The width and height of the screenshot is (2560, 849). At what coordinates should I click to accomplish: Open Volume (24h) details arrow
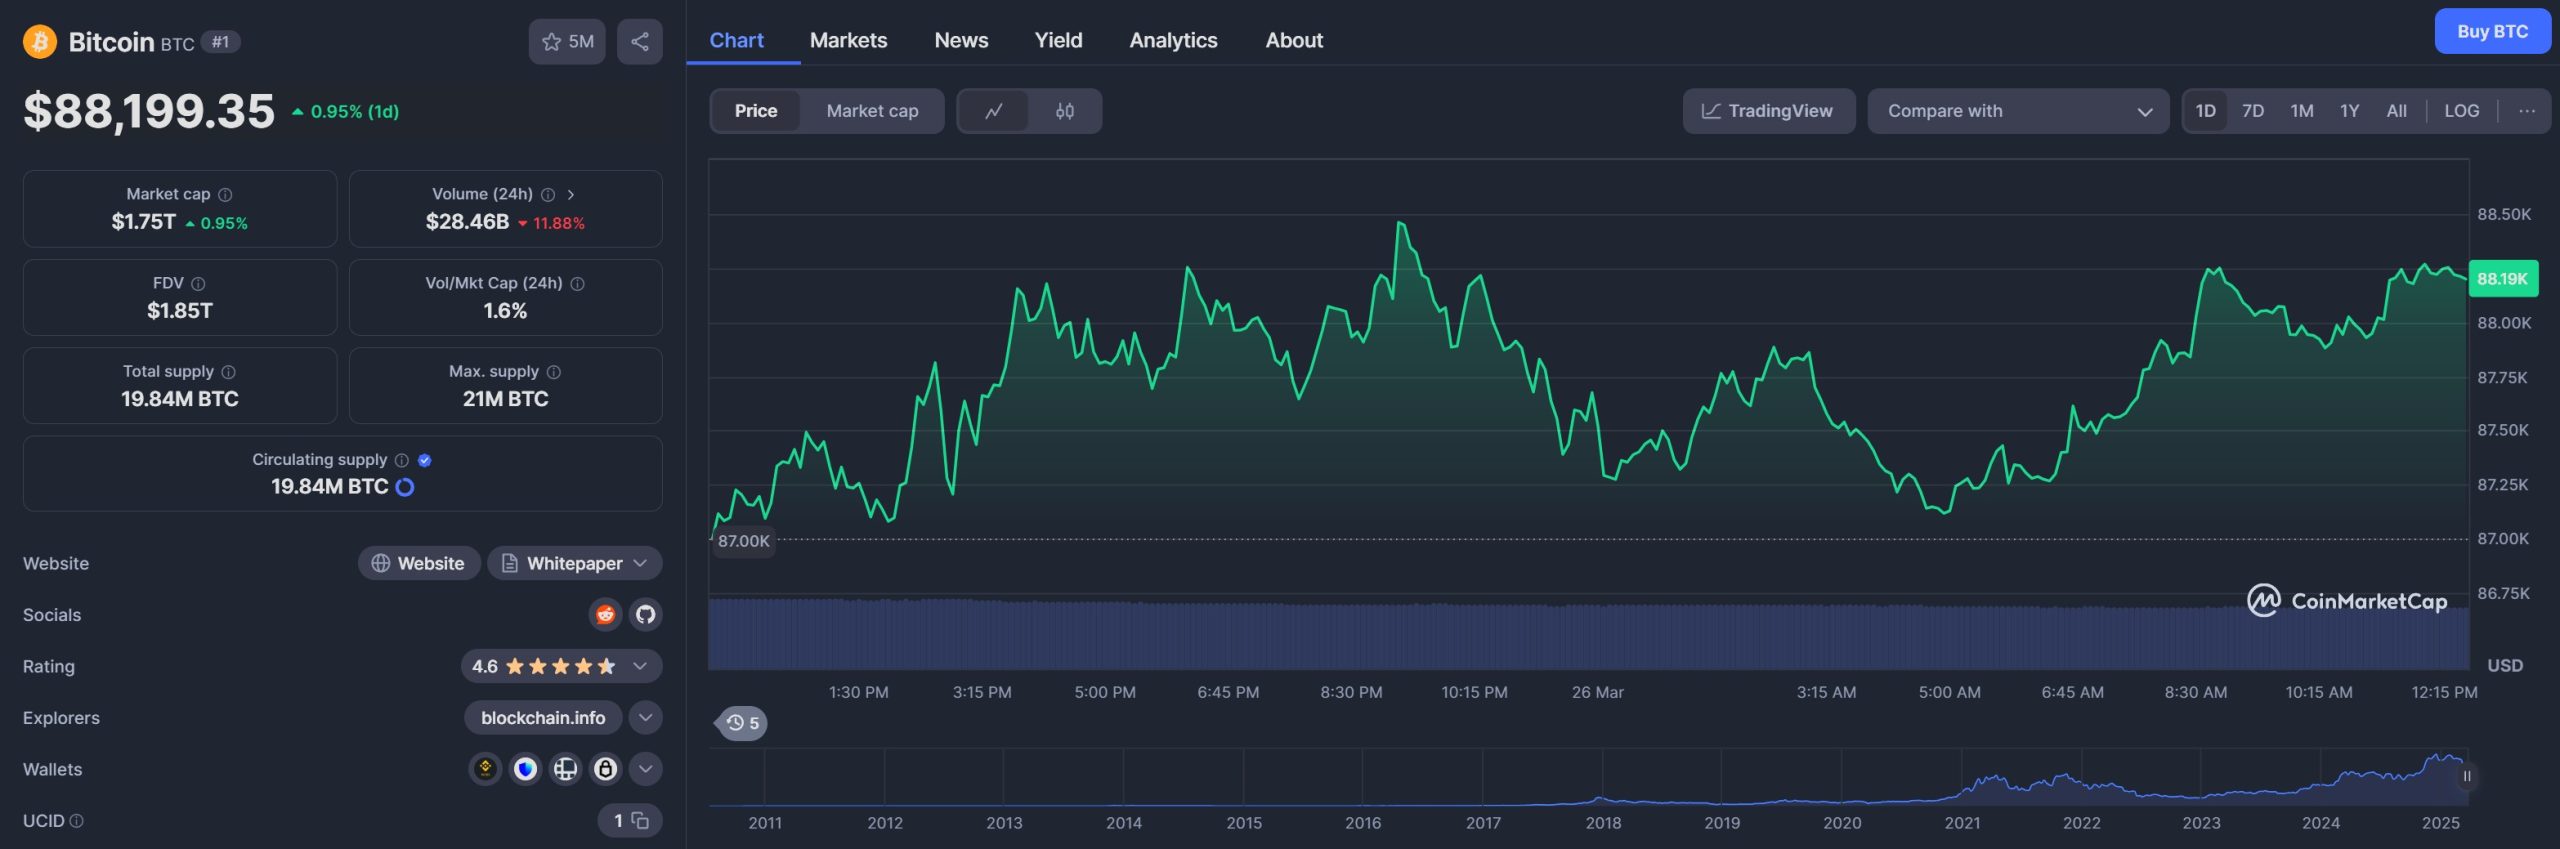(571, 194)
